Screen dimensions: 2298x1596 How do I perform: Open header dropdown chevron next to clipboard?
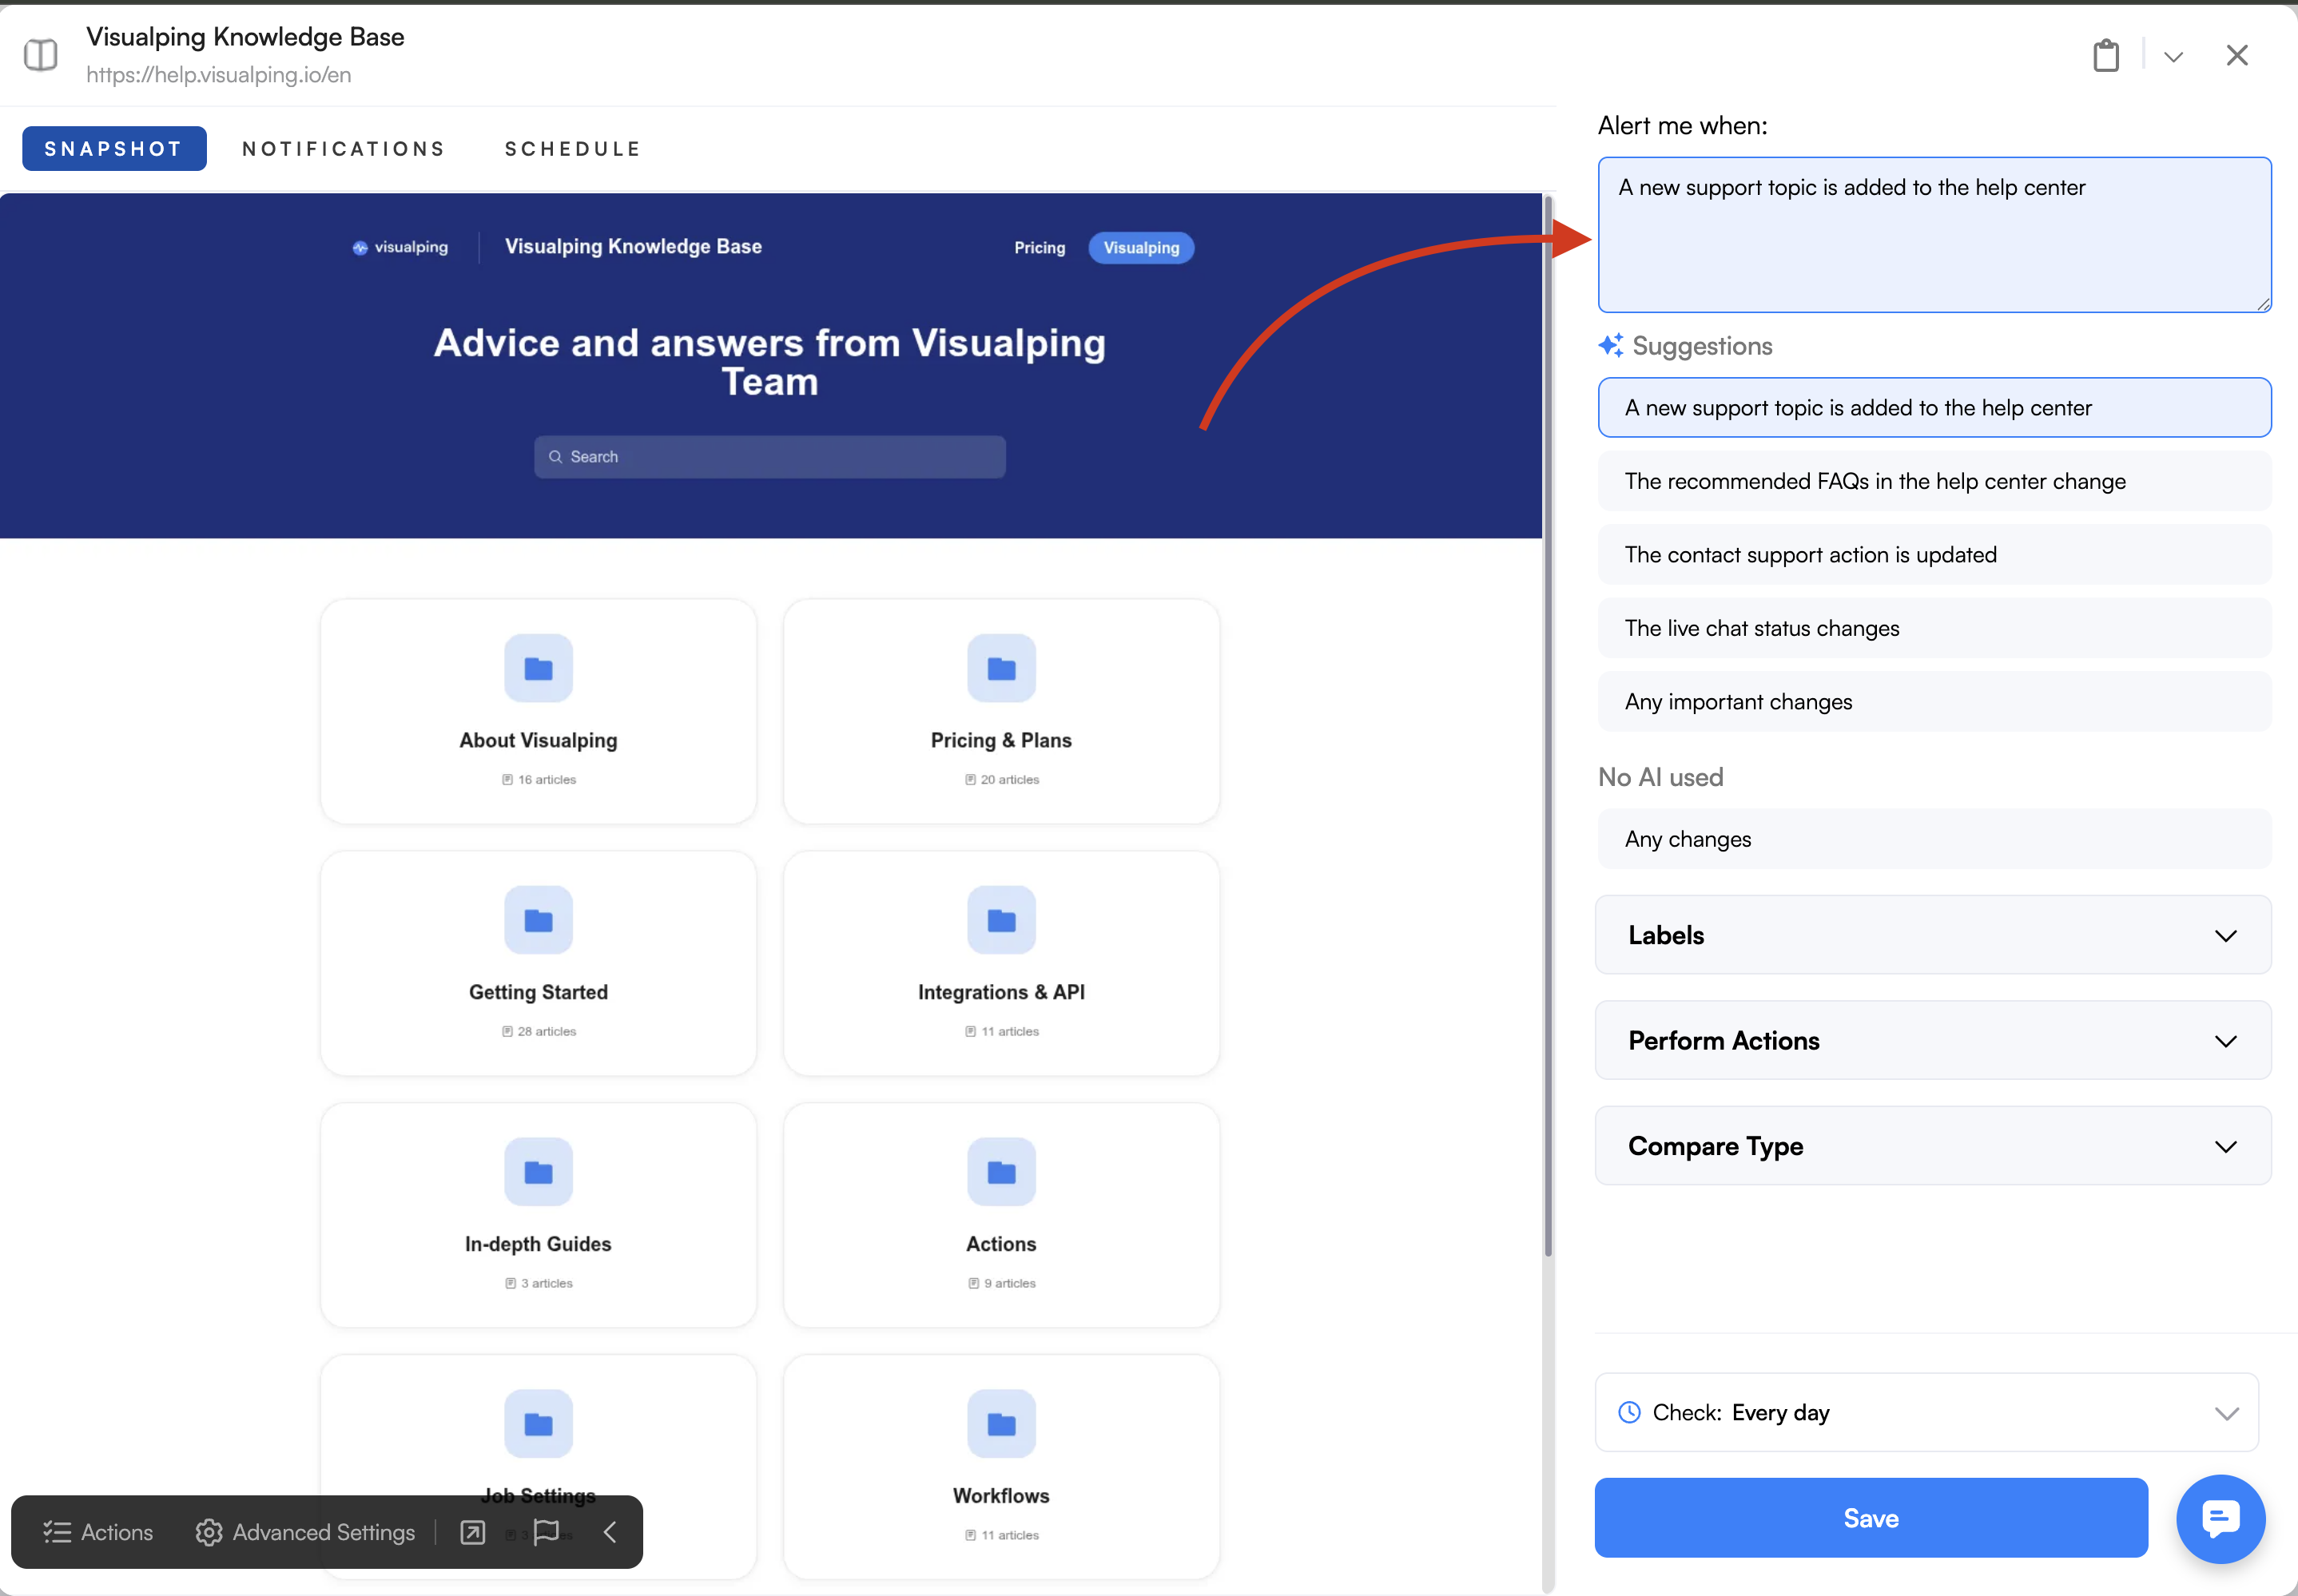(x=2173, y=57)
